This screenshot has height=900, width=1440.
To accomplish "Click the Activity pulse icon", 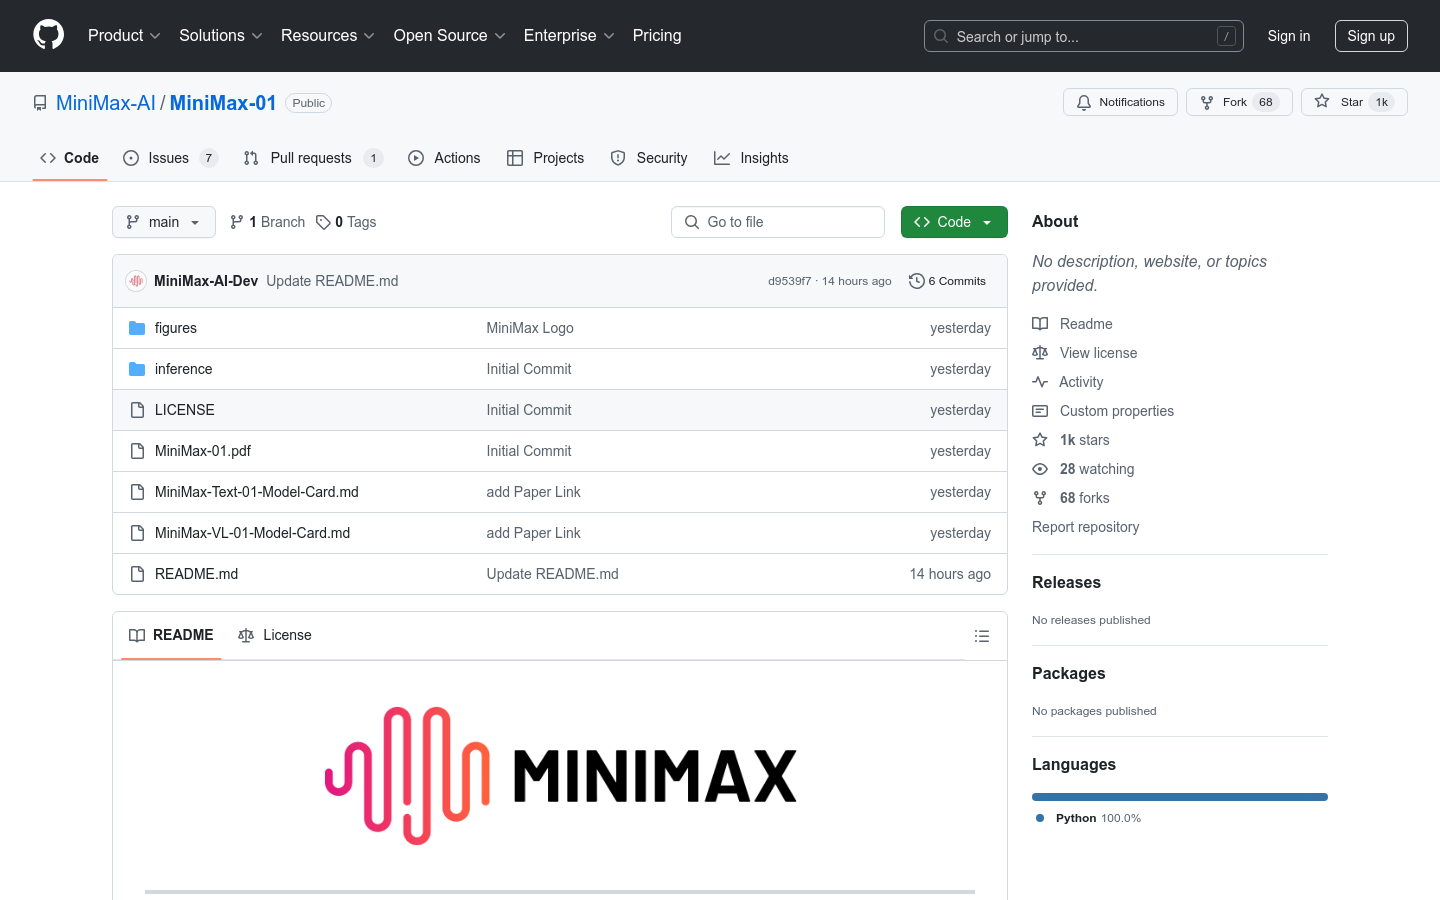I will pyautogui.click(x=1040, y=382).
